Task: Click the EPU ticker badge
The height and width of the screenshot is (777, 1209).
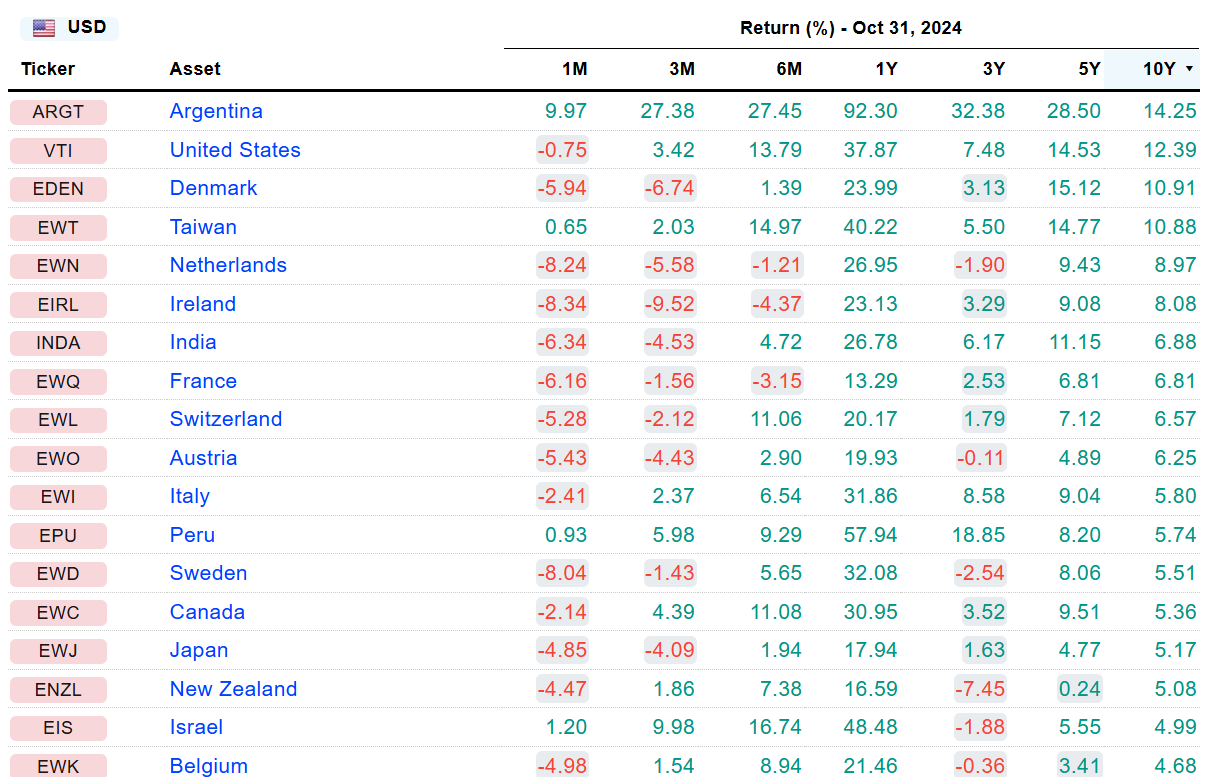Action: point(58,536)
